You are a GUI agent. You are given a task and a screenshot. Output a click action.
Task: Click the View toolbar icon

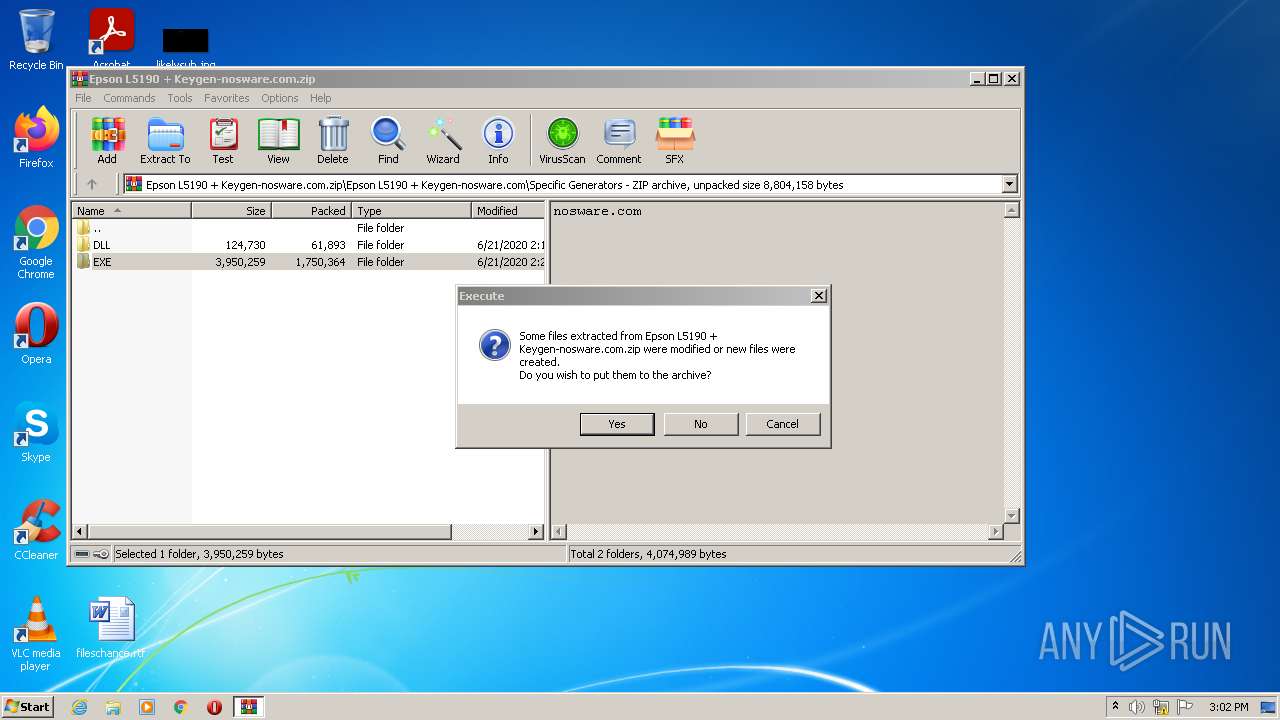pyautogui.click(x=278, y=141)
